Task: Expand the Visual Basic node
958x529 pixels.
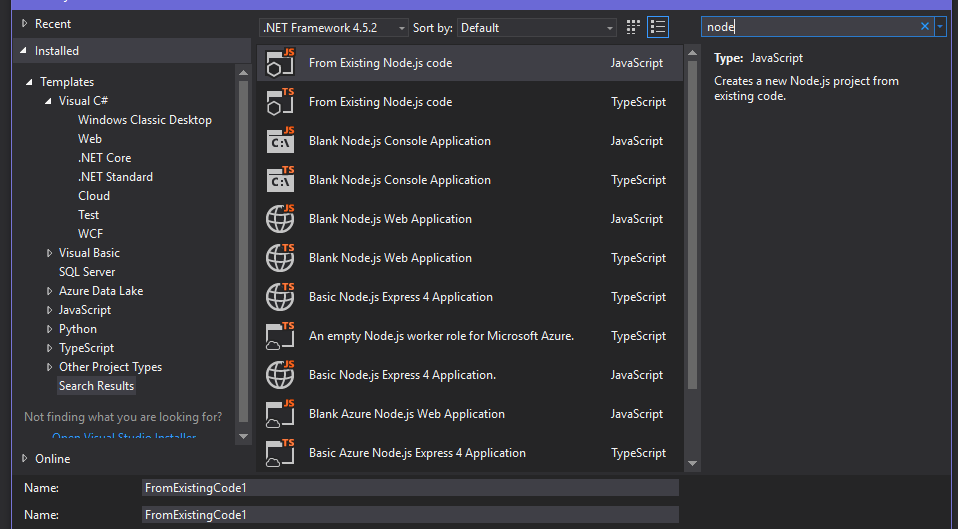Action: [49, 253]
